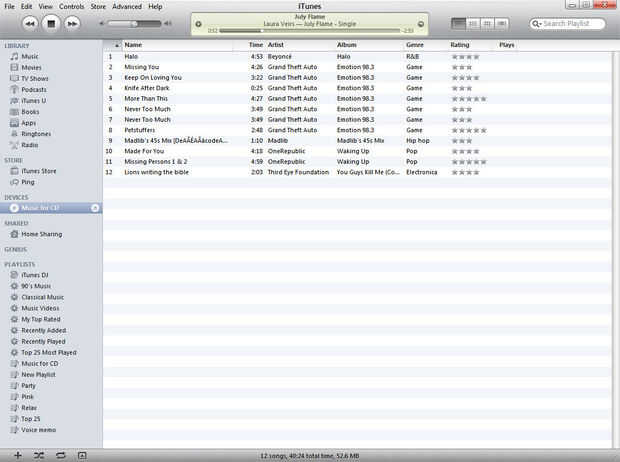Viewport: 620px width, 462px height.
Task: Sort by the Plays column header
Action: pos(507,45)
